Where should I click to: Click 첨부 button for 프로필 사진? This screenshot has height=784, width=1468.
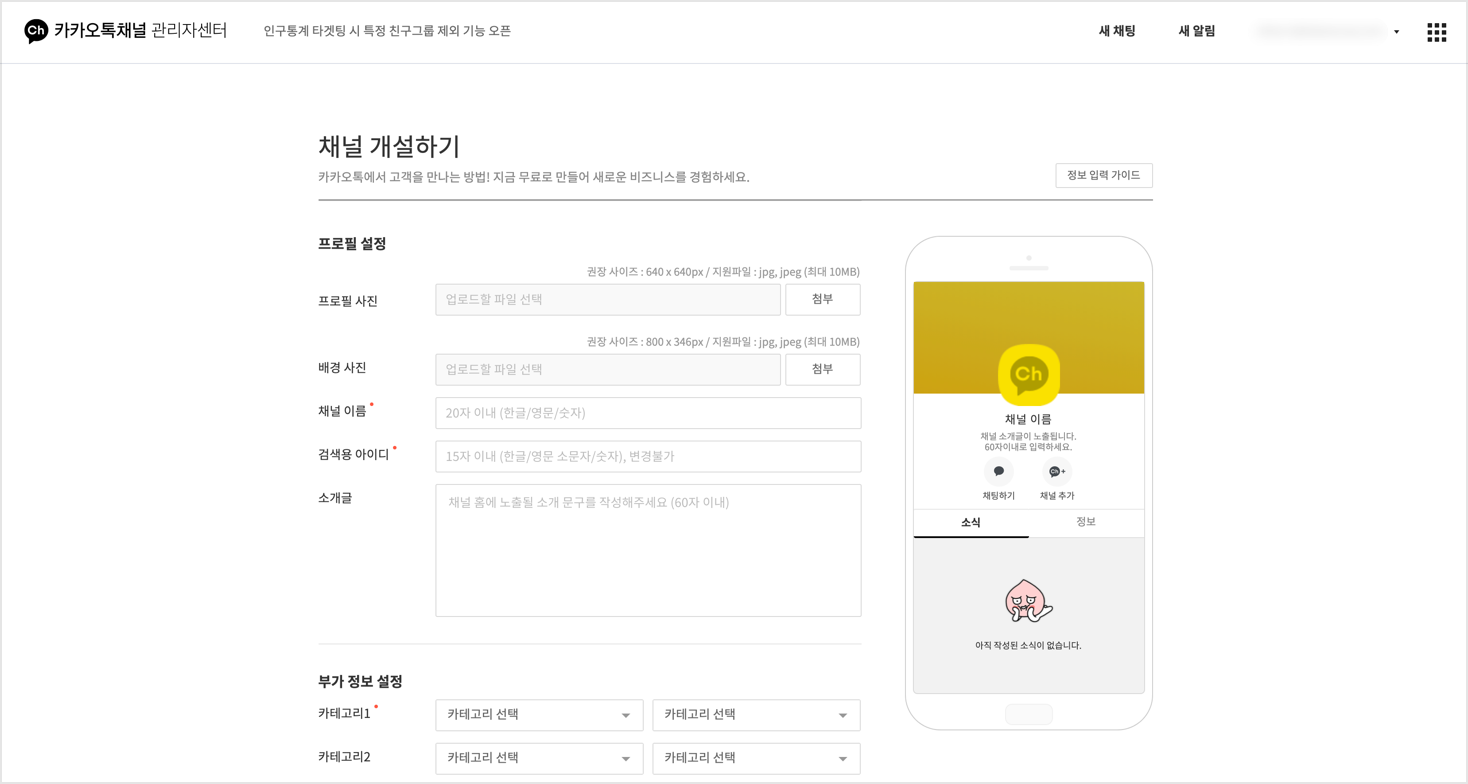pos(822,299)
